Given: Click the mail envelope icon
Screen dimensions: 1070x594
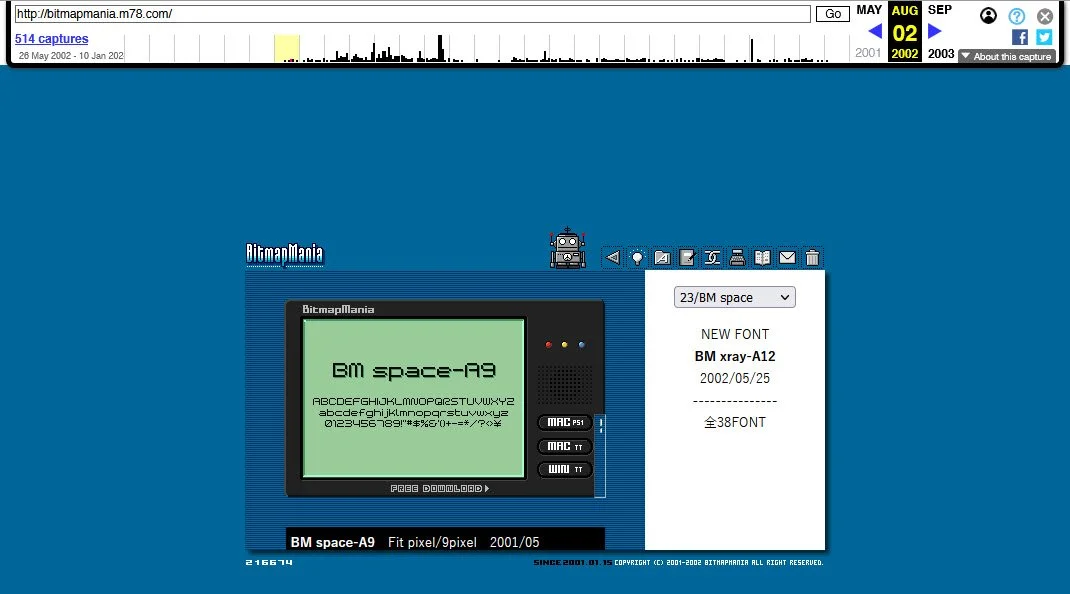Looking at the screenshot, I should pos(787,257).
